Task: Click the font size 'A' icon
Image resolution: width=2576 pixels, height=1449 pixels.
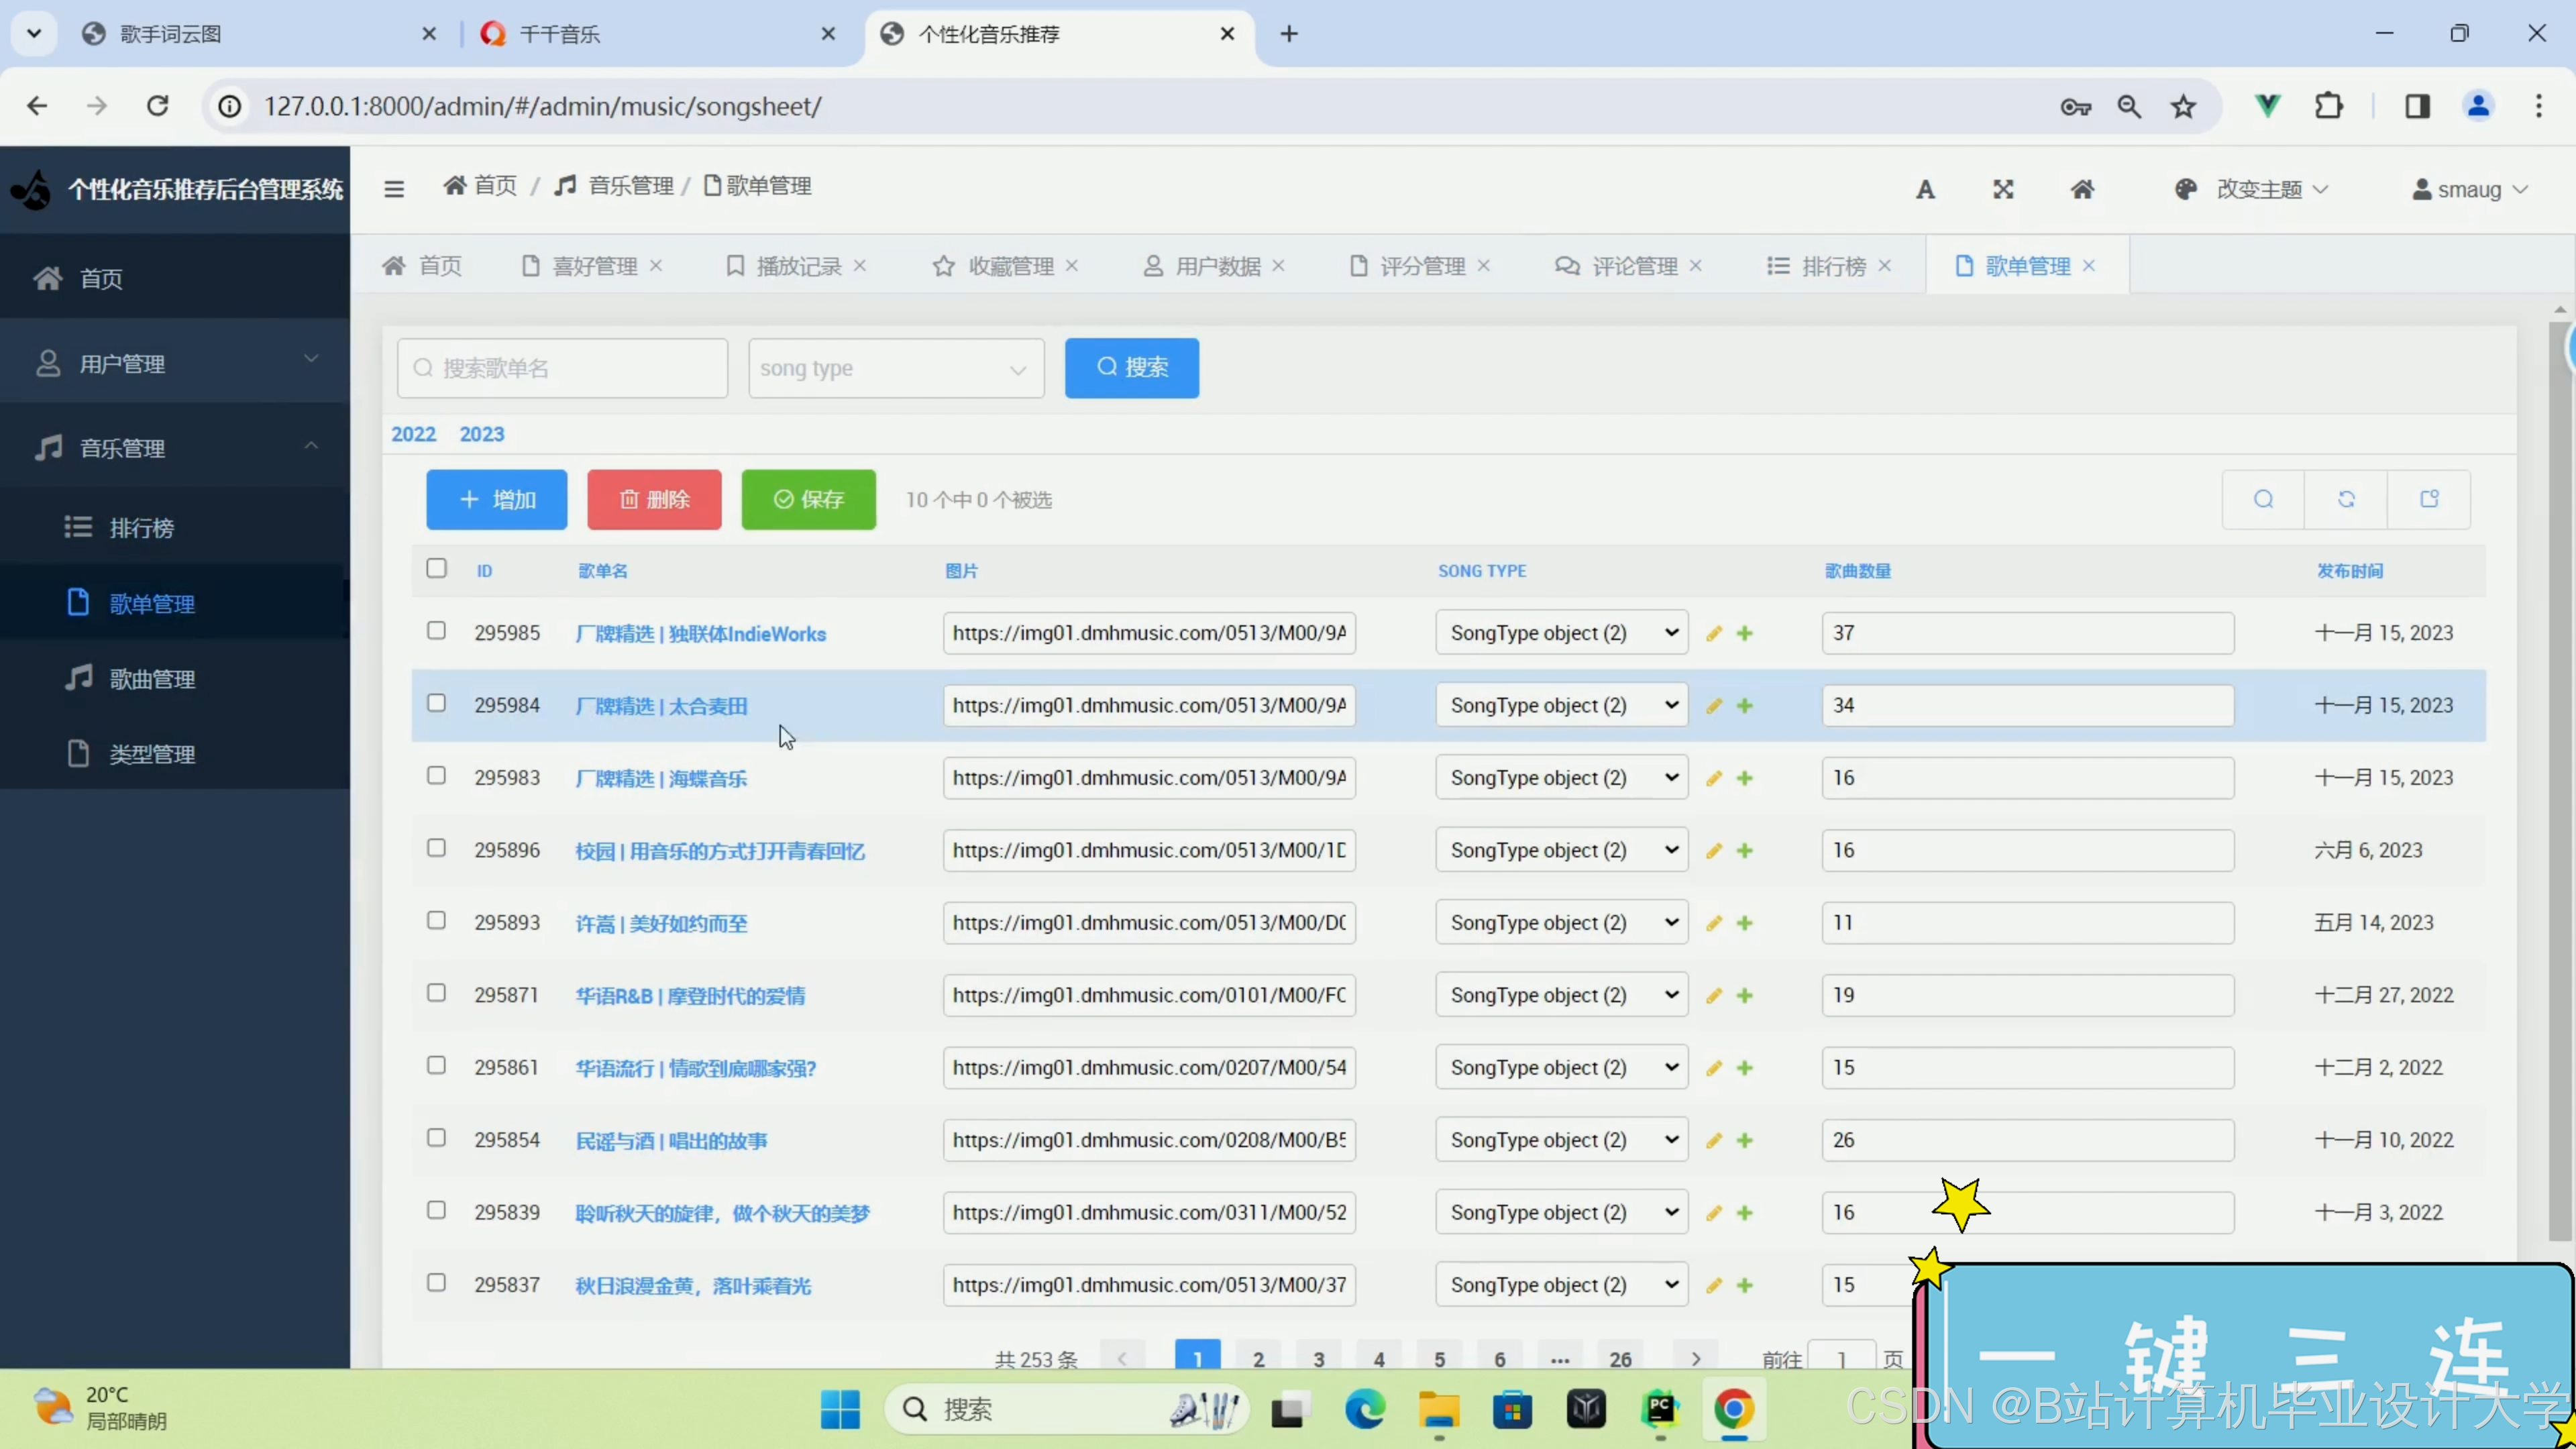Action: (x=1925, y=190)
